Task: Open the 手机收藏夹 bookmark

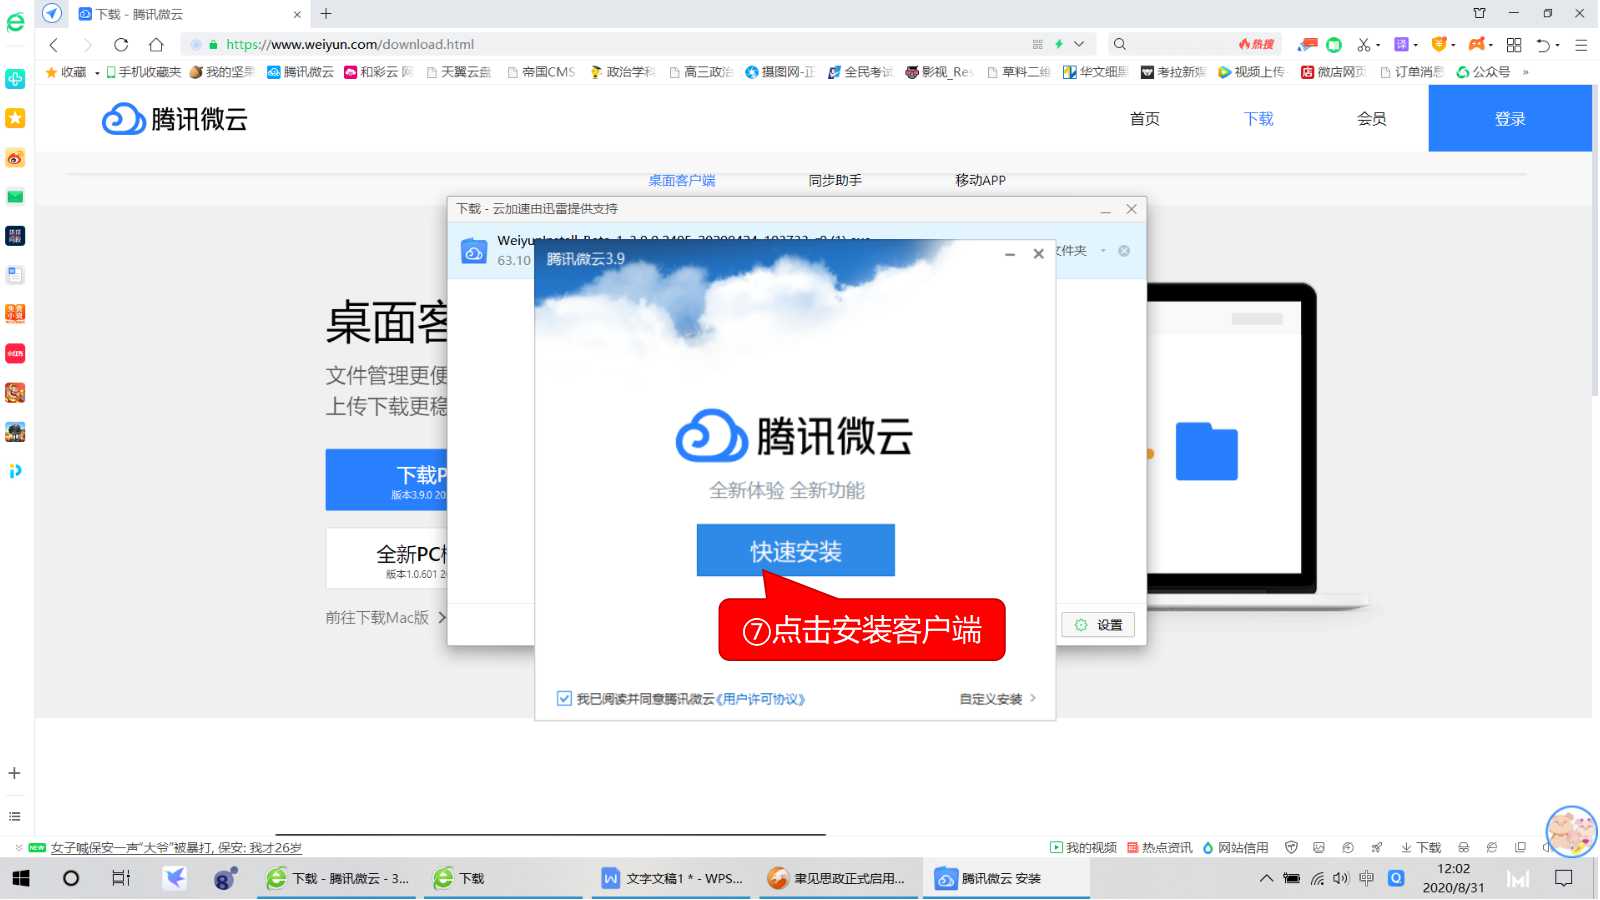Action: tap(144, 72)
